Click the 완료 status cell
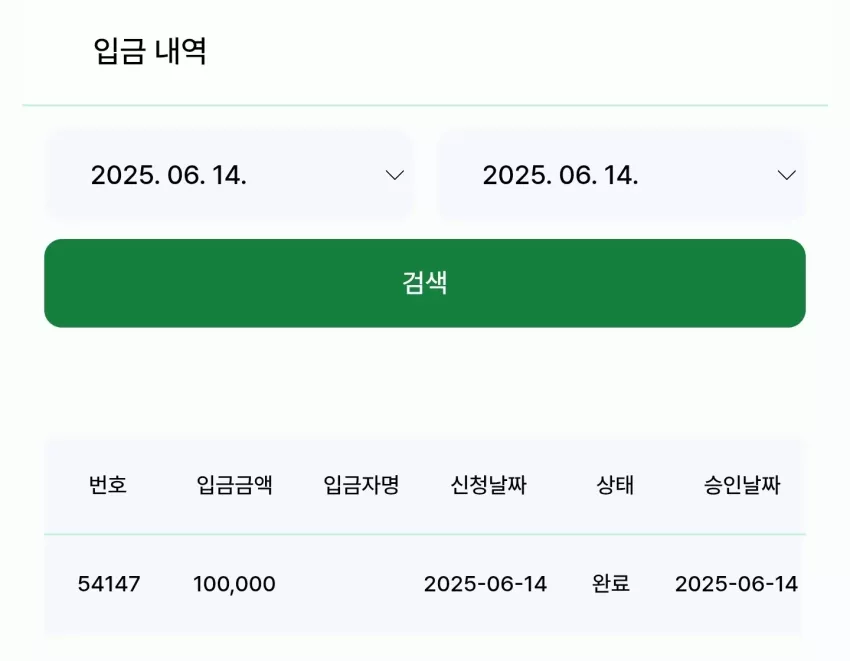This screenshot has width=850, height=661. (611, 584)
